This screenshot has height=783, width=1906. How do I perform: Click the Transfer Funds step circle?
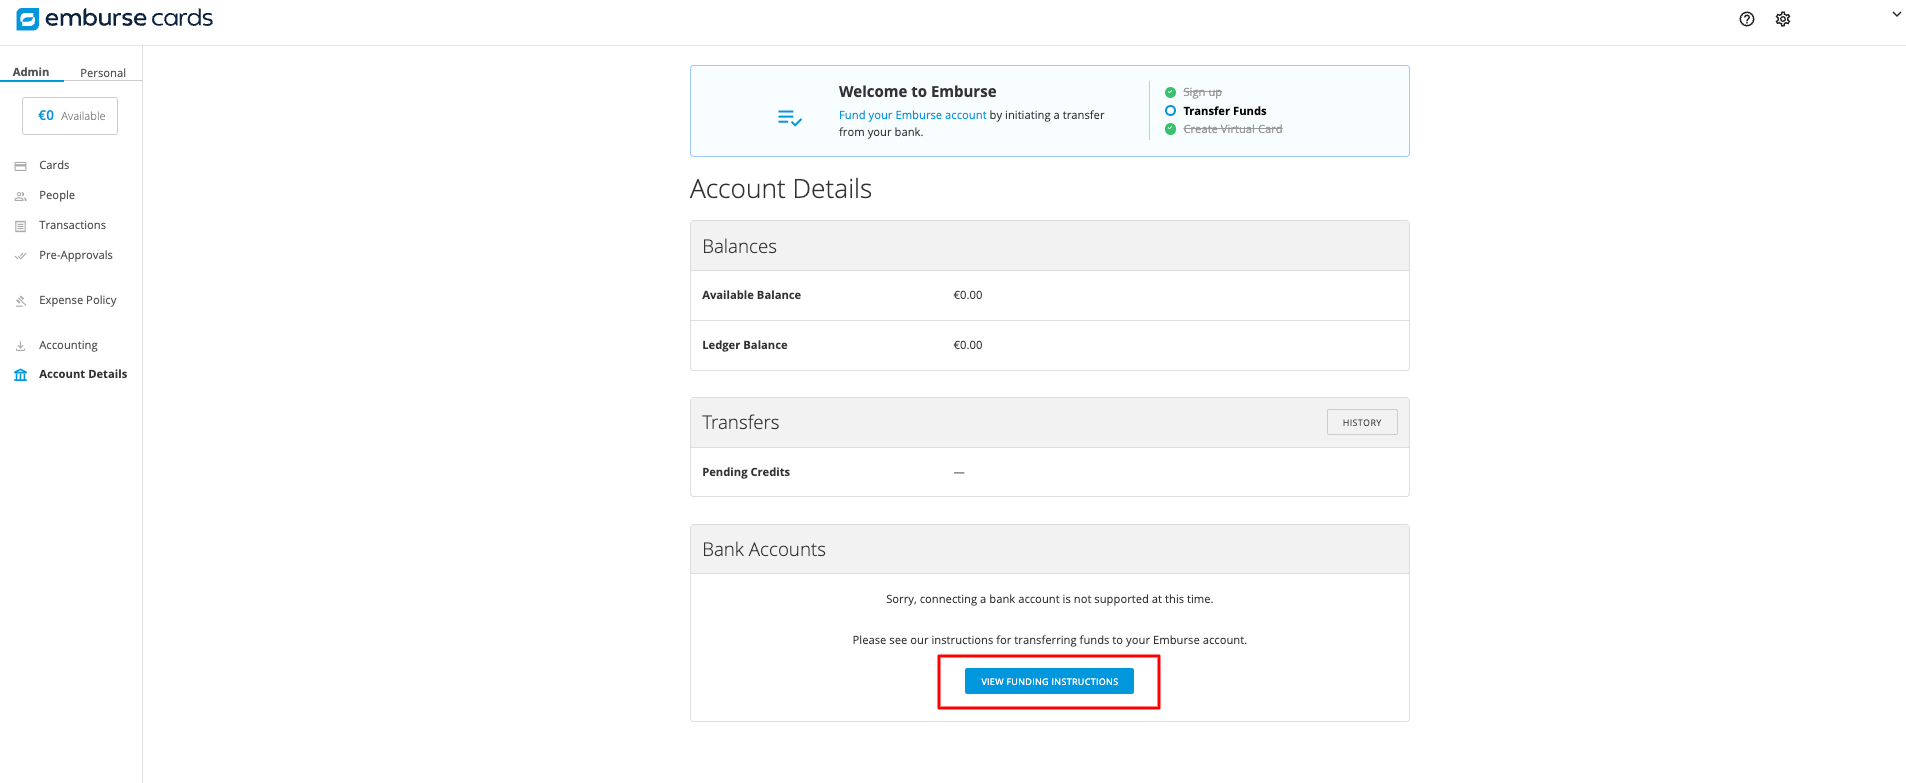click(1170, 111)
